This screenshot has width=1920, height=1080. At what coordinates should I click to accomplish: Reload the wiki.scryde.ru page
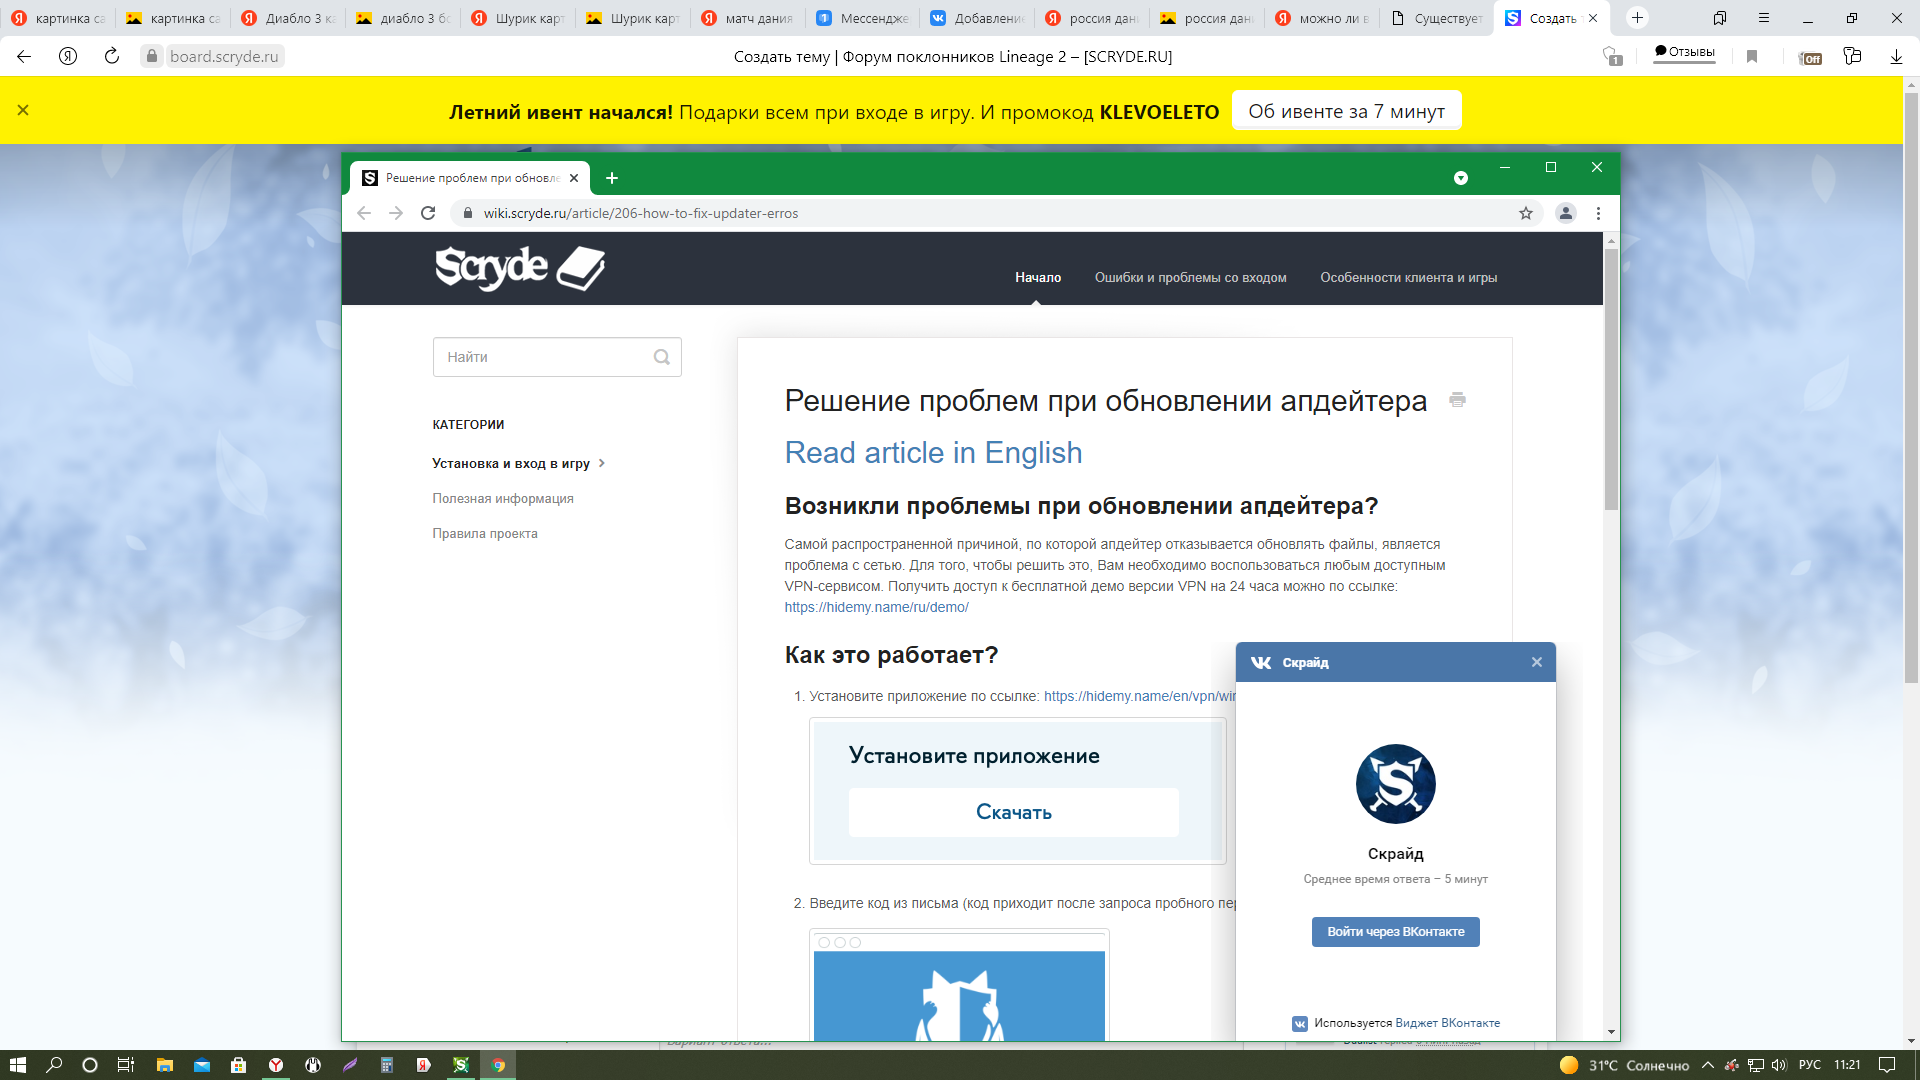(x=428, y=213)
